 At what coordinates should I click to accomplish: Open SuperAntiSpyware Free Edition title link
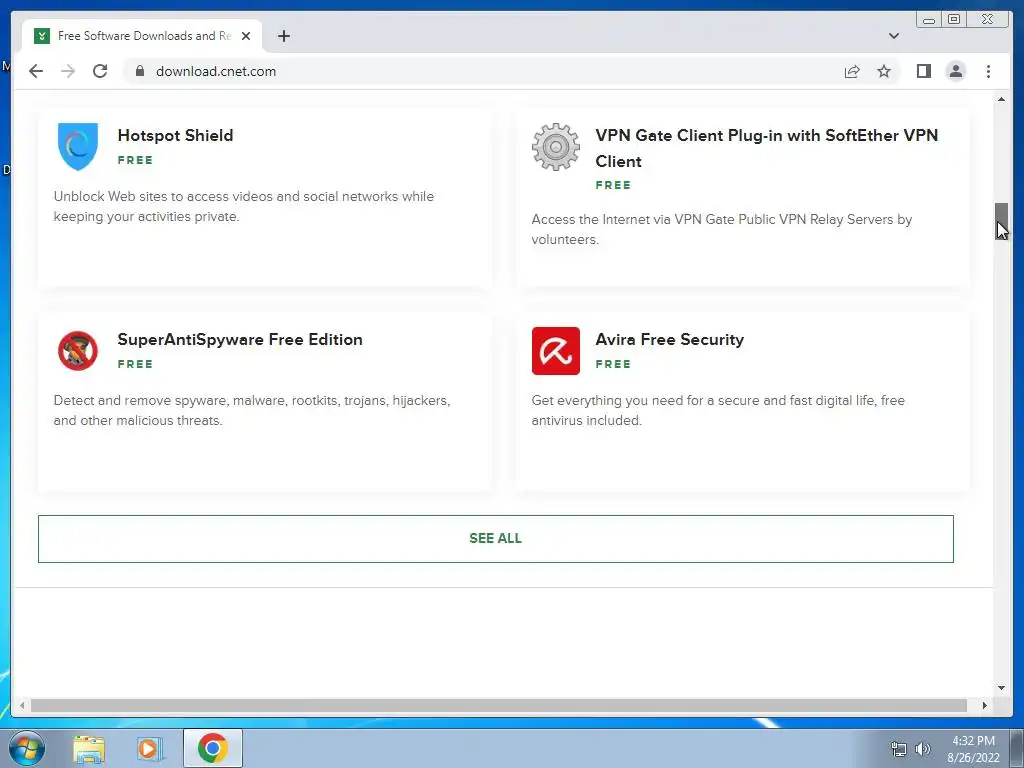[x=240, y=340]
